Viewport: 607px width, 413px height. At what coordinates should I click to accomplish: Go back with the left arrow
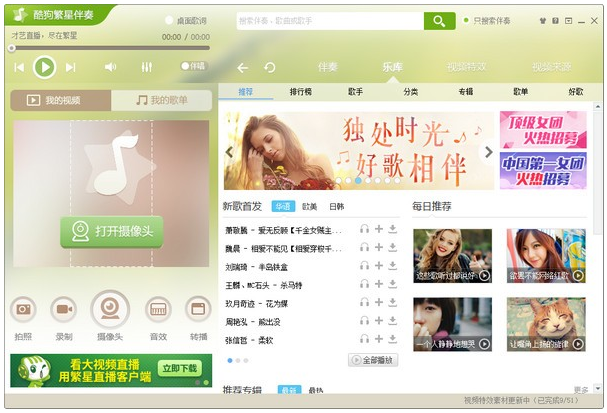point(243,68)
